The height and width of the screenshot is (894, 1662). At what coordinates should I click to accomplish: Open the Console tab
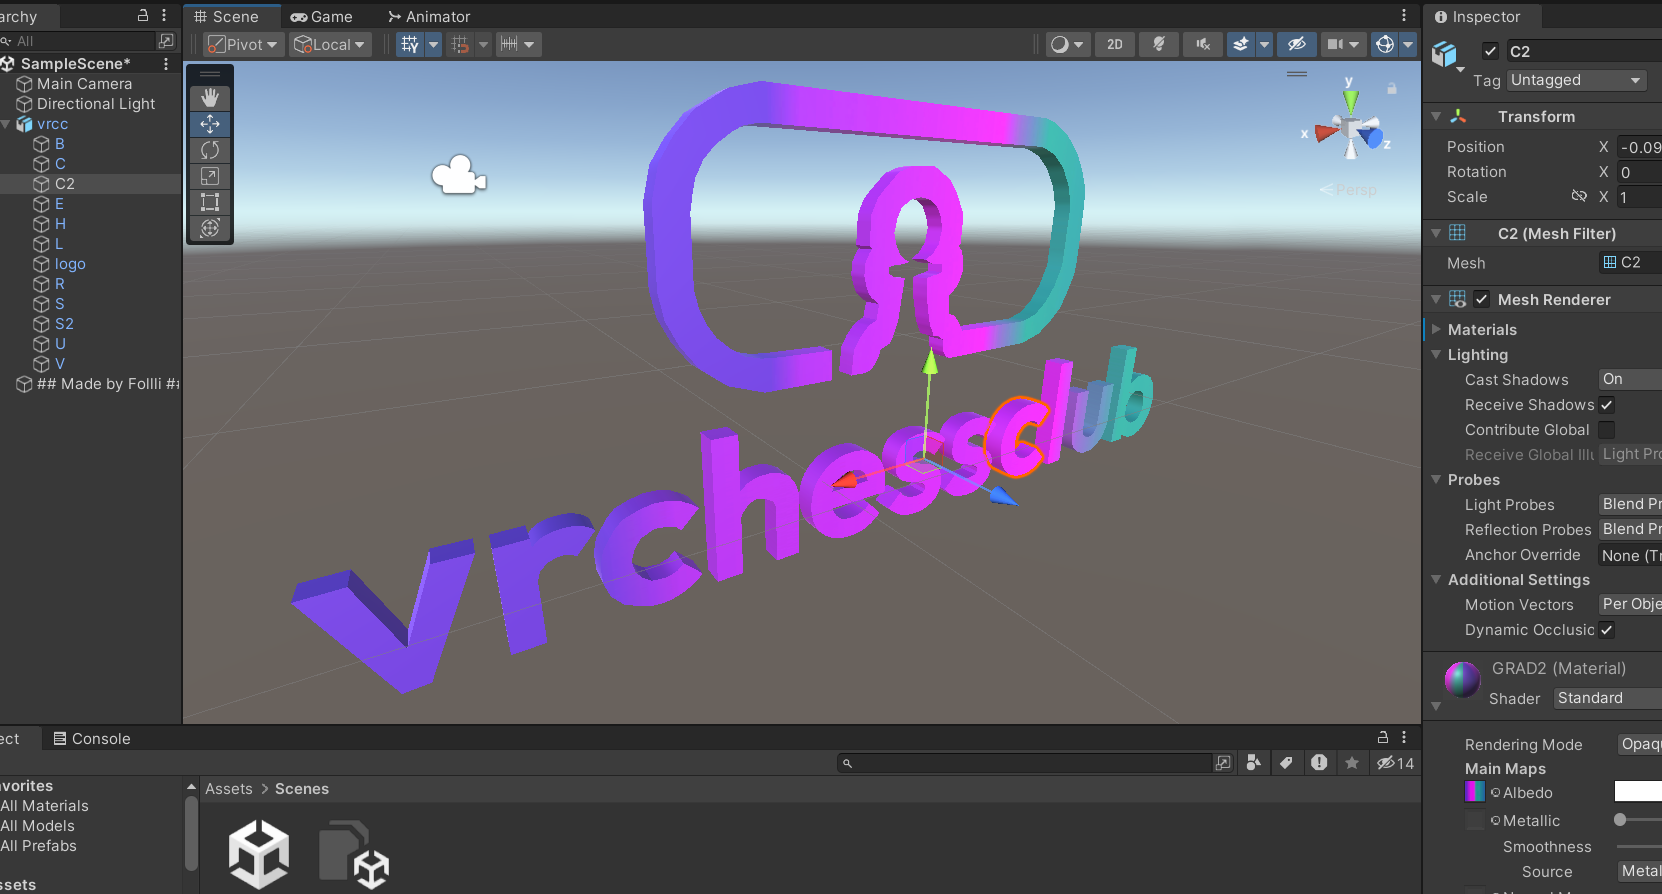tap(92, 739)
